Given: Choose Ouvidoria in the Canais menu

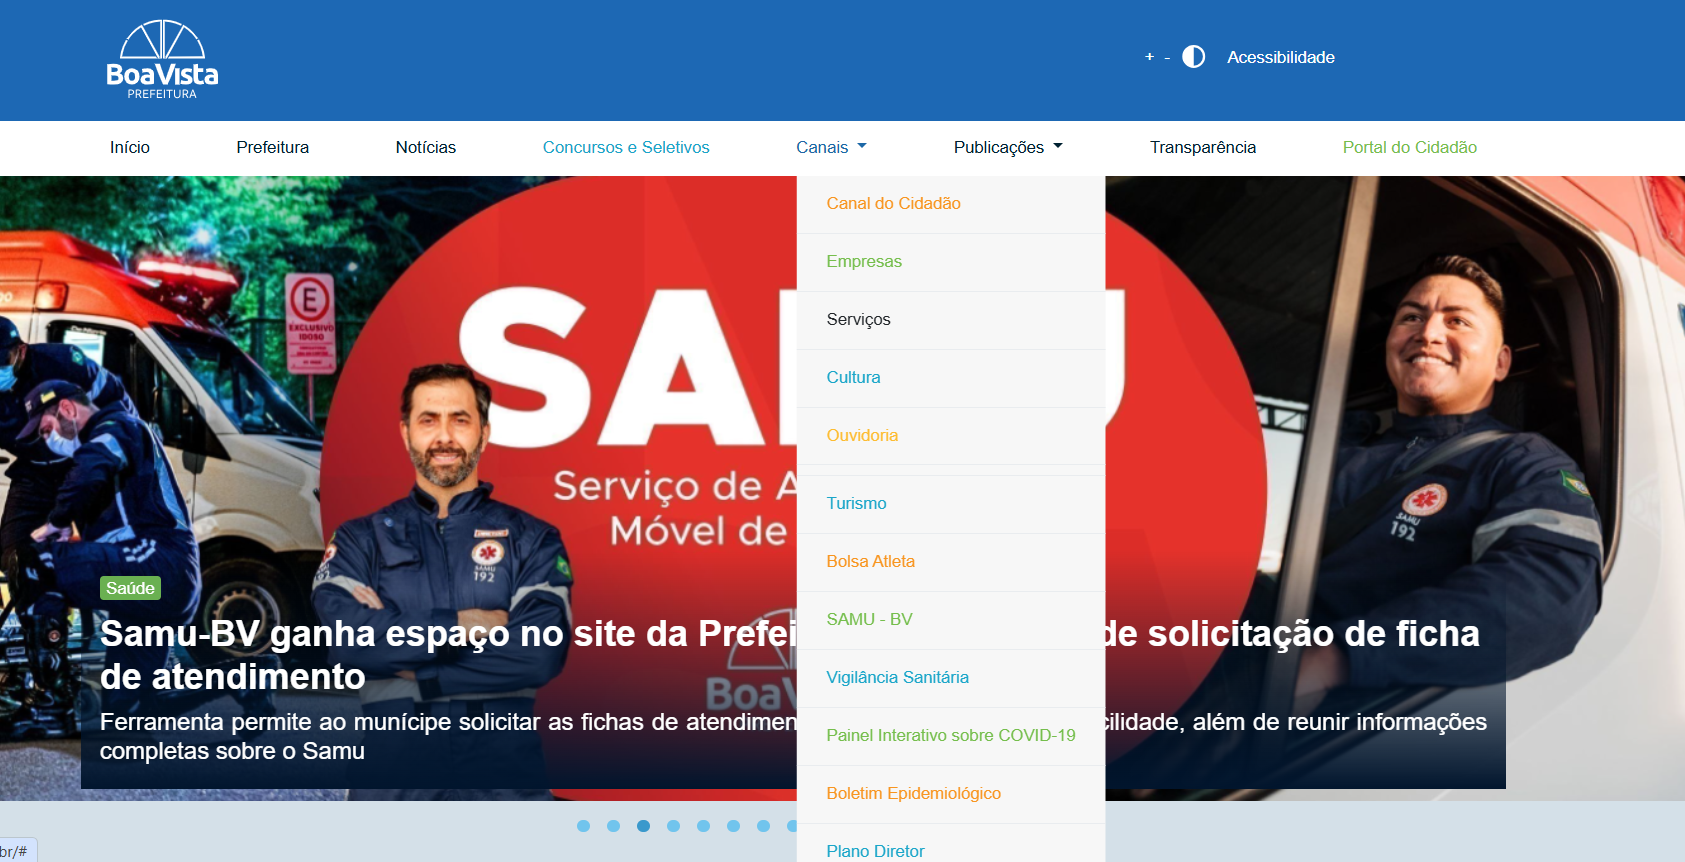Looking at the screenshot, I should point(862,435).
